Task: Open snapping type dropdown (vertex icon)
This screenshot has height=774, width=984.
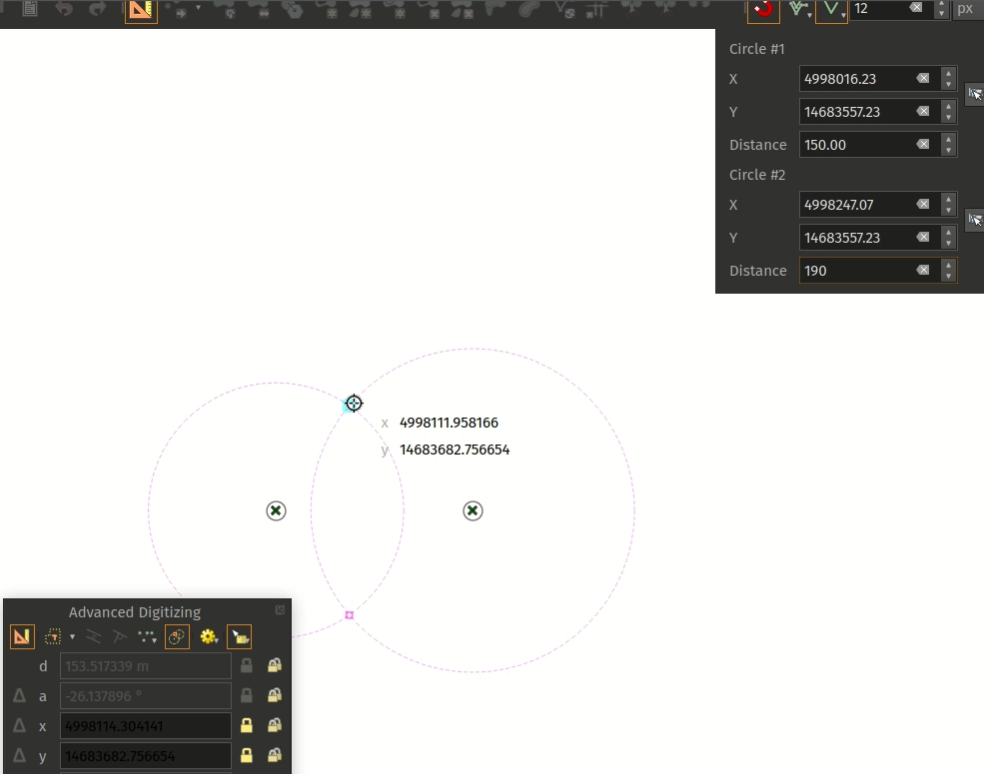Action: click(x=832, y=10)
